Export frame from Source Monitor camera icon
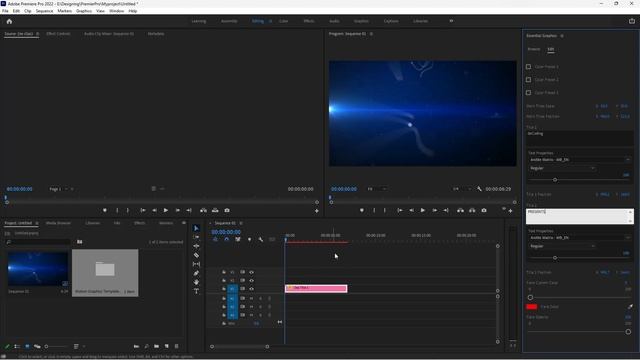 pyautogui.click(x=227, y=210)
